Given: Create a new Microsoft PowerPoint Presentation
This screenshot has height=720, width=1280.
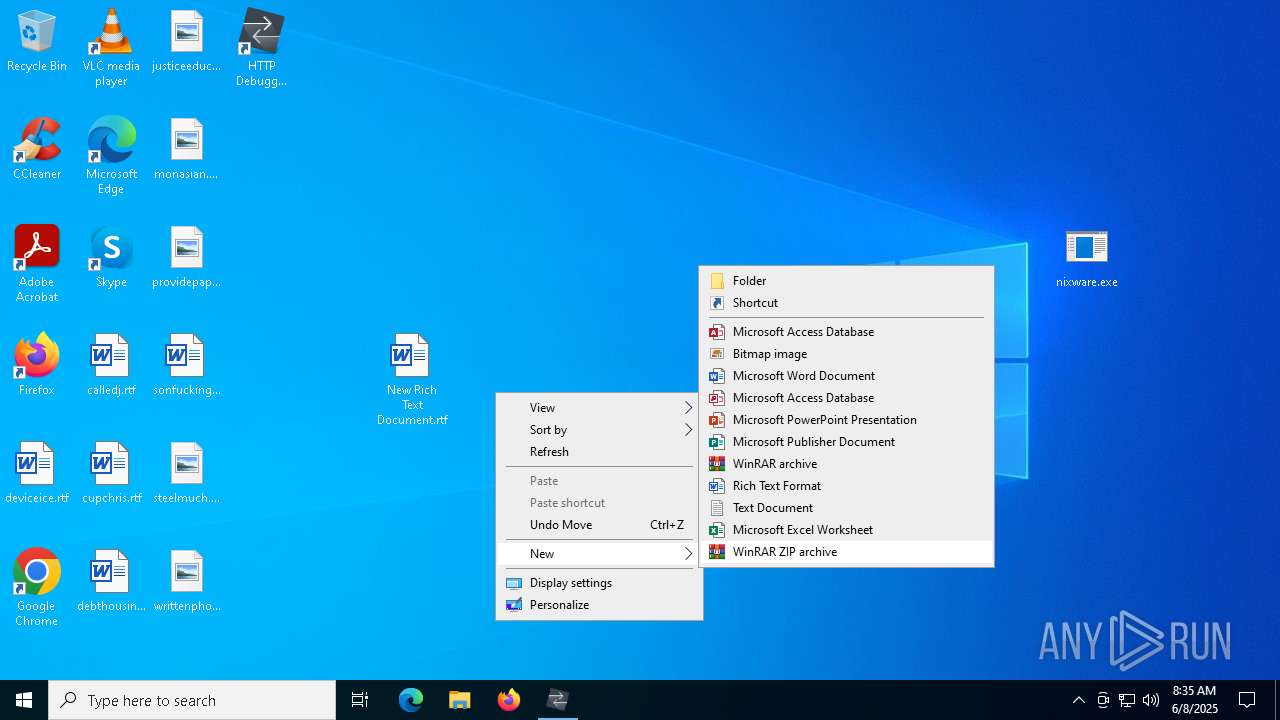Looking at the screenshot, I should tap(846, 419).
